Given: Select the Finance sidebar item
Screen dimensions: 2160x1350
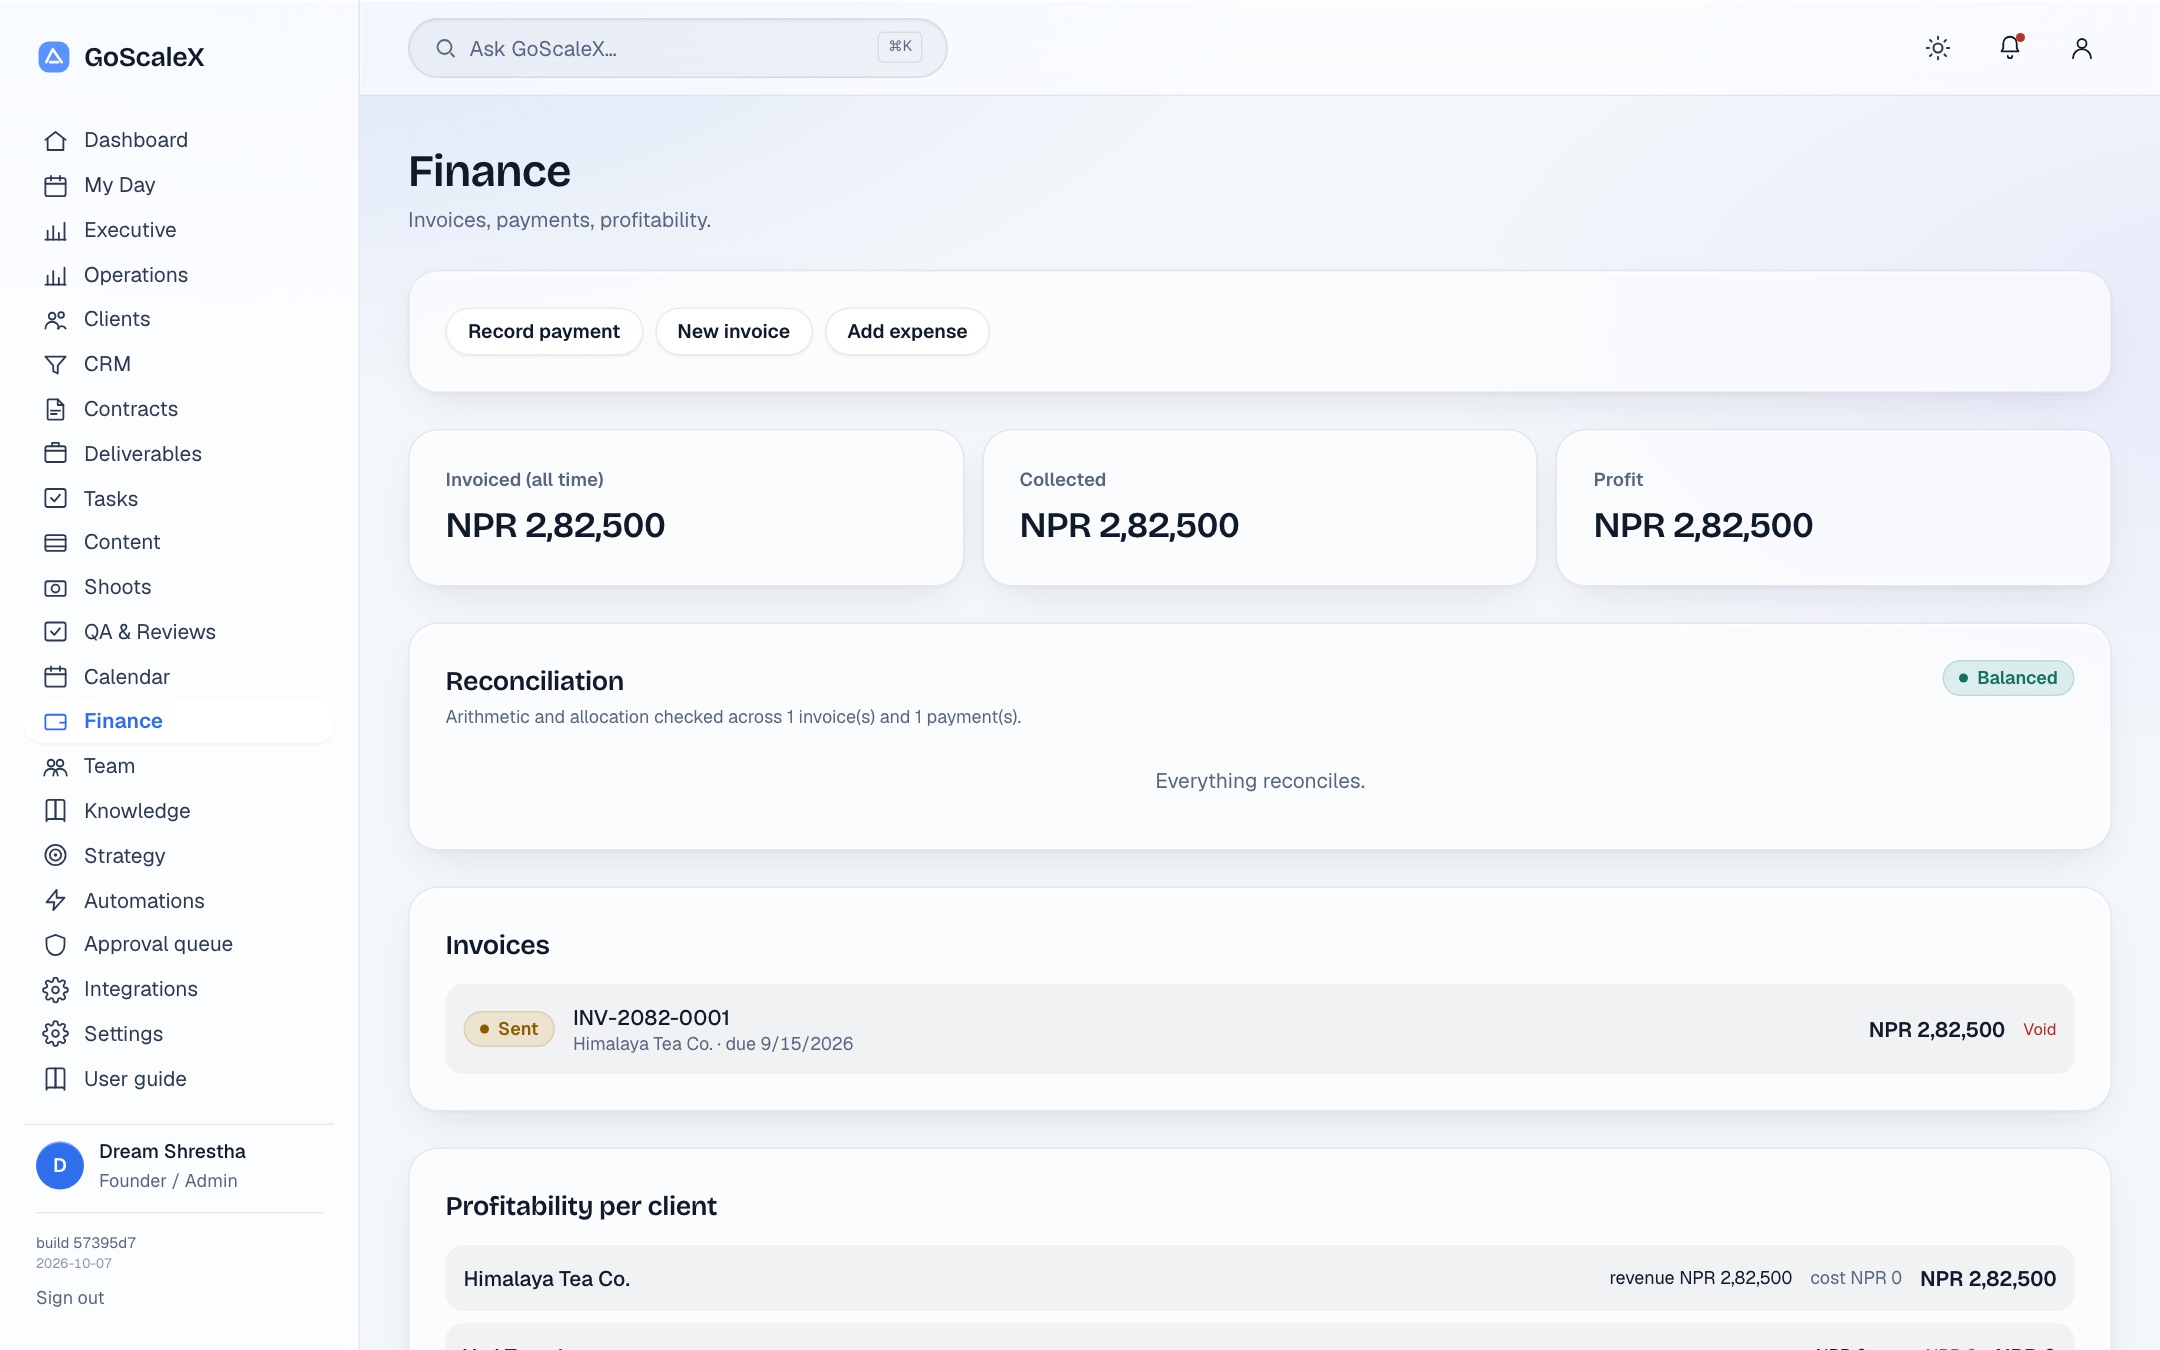Looking at the screenshot, I should 180,721.
